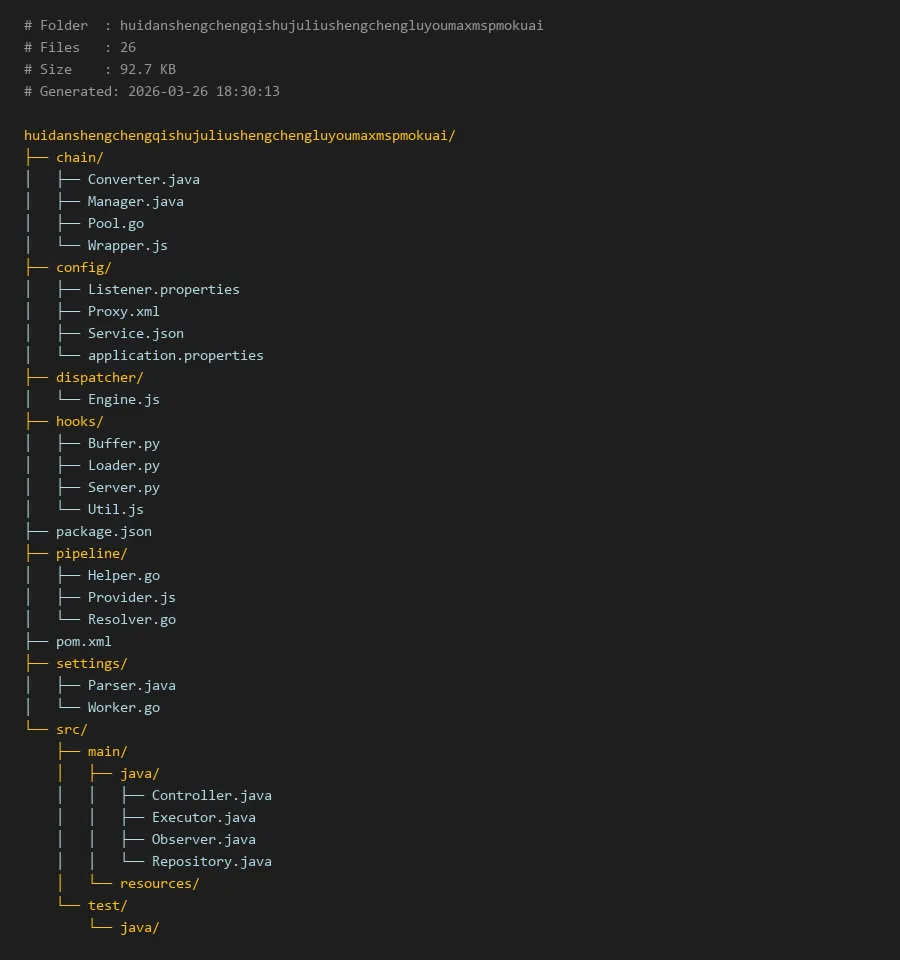Select application.properties in config
This screenshot has width=900, height=960.
pyautogui.click(x=175, y=355)
